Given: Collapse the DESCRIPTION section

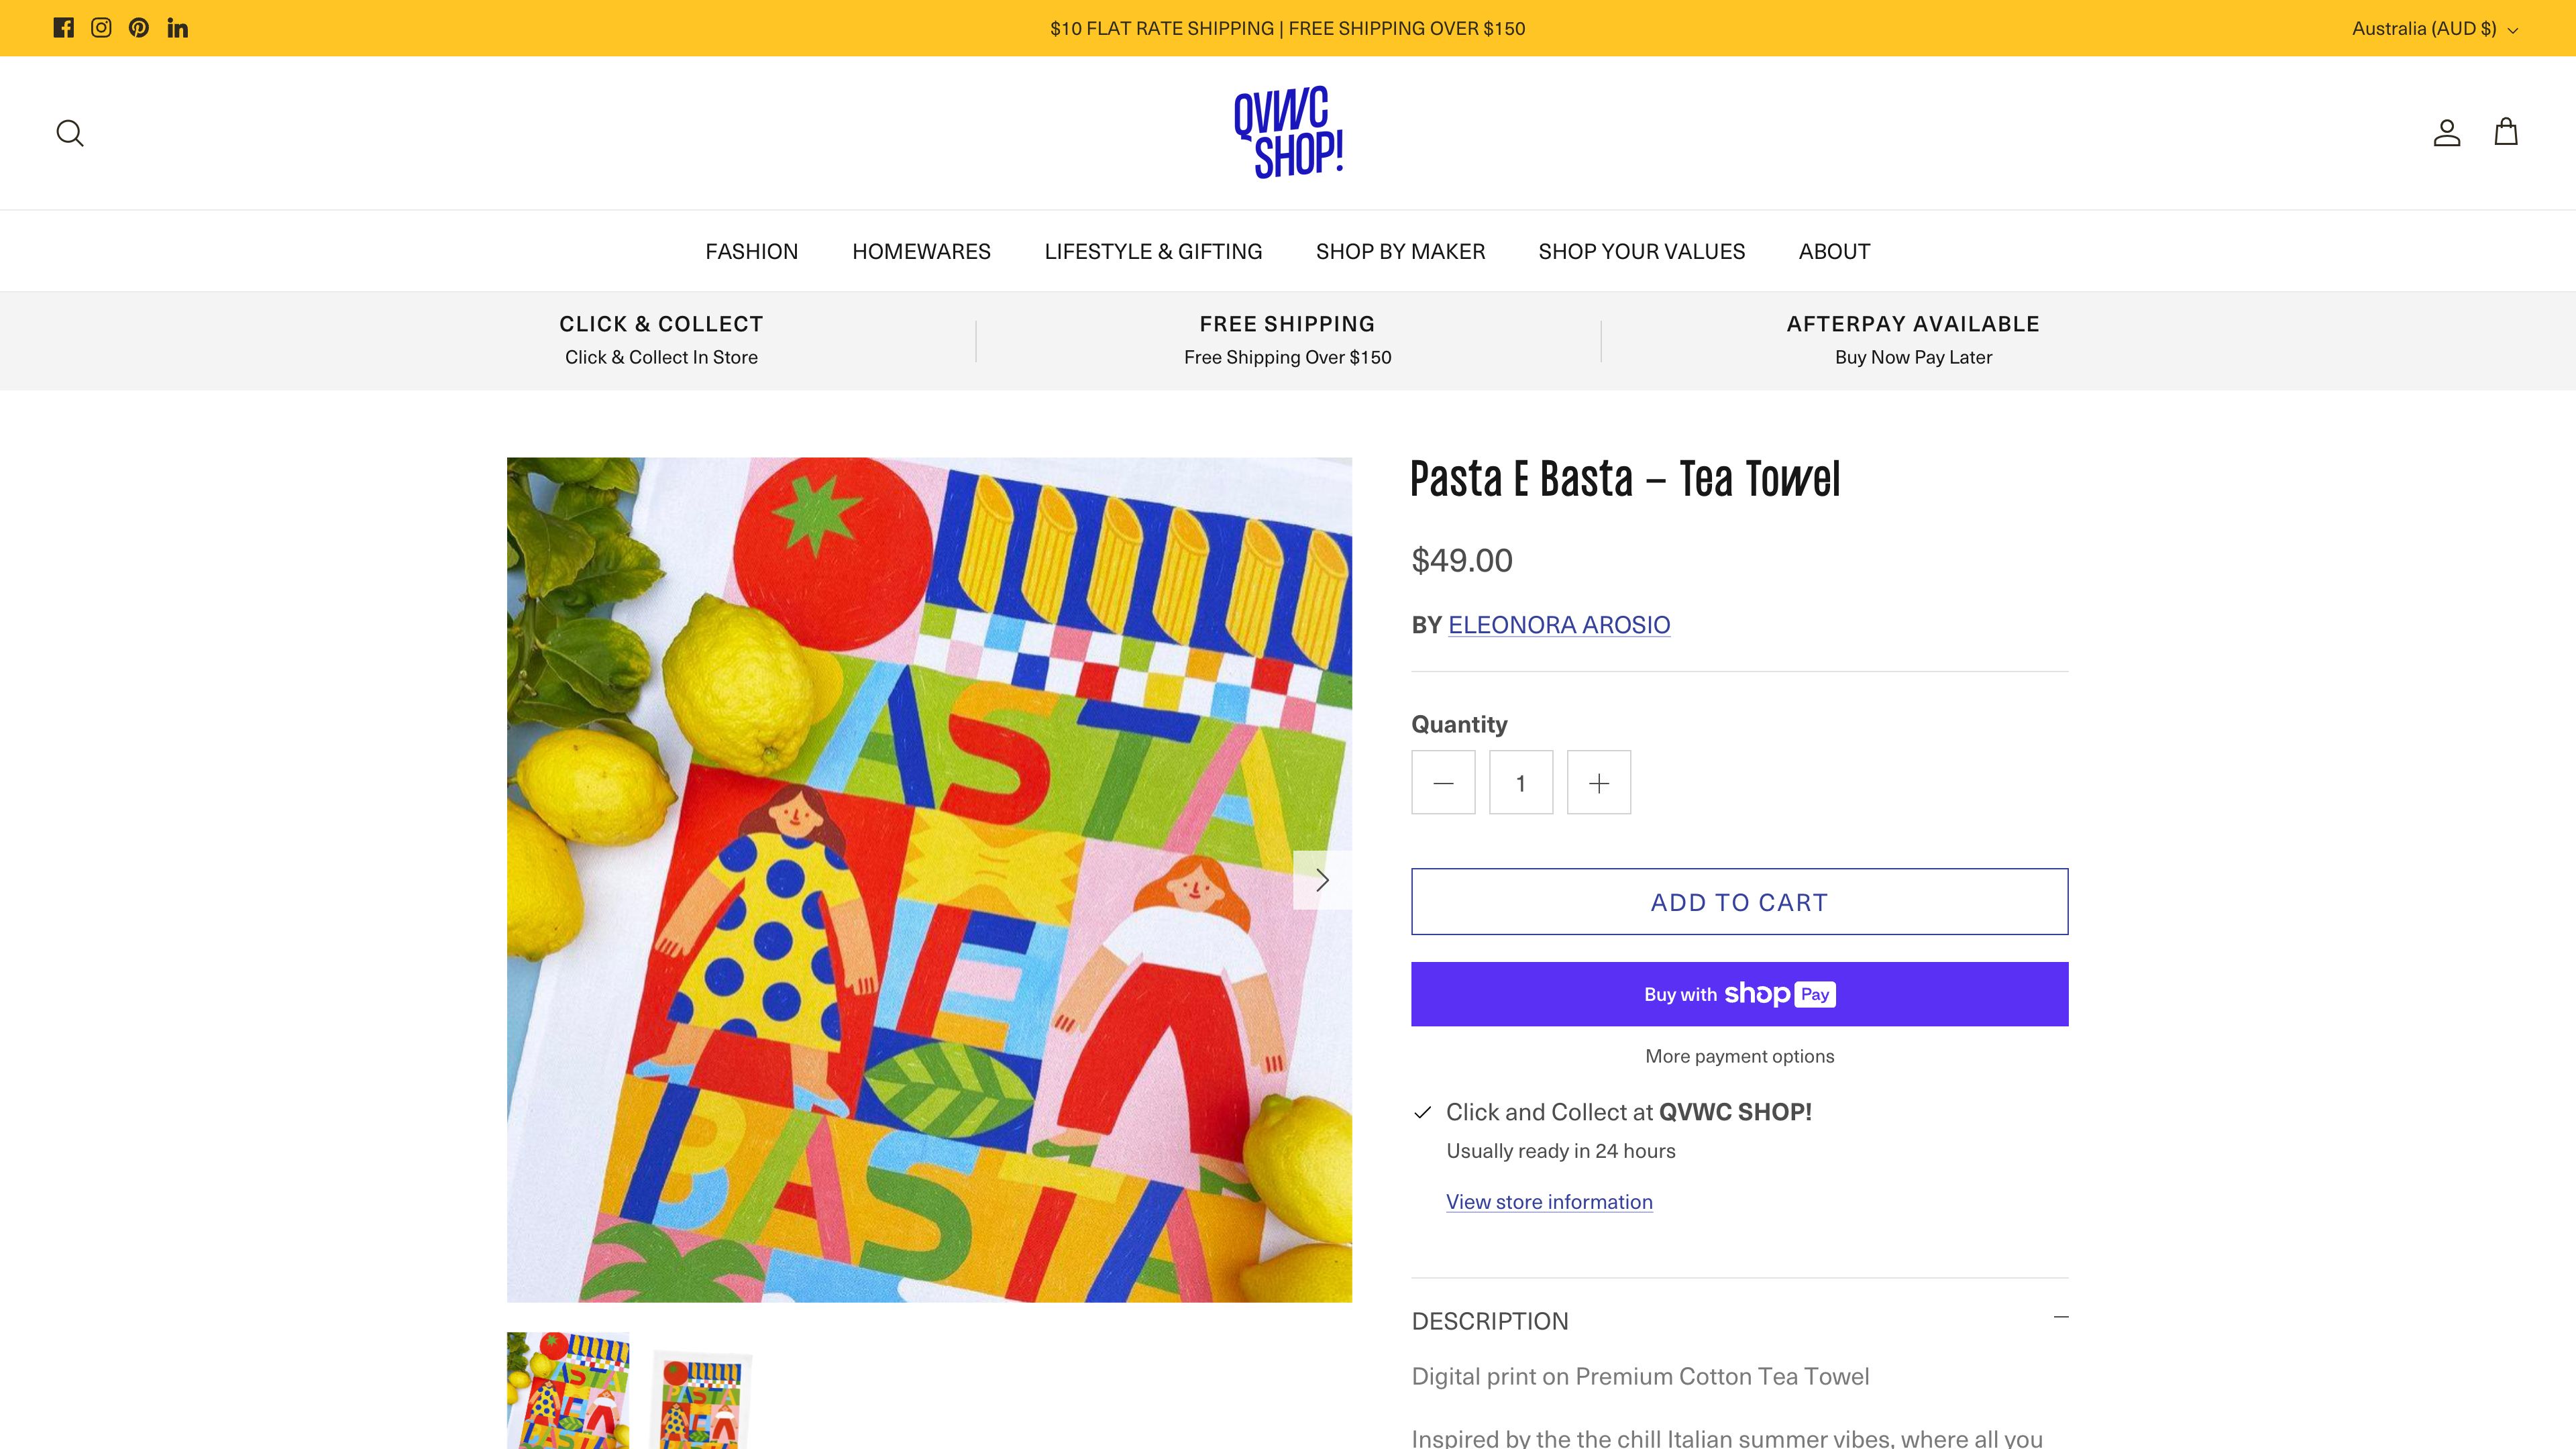Looking at the screenshot, I should (x=2060, y=1318).
